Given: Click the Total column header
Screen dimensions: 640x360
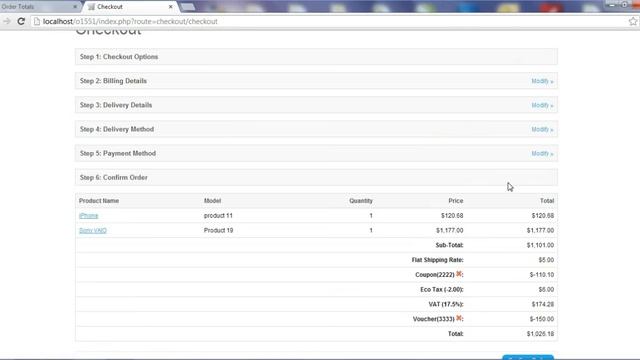Looking at the screenshot, I should (x=547, y=201).
